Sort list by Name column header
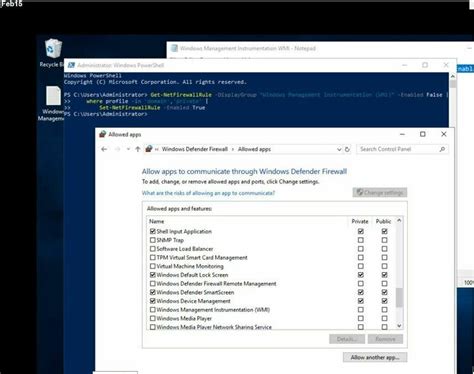 pyautogui.click(x=156, y=221)
